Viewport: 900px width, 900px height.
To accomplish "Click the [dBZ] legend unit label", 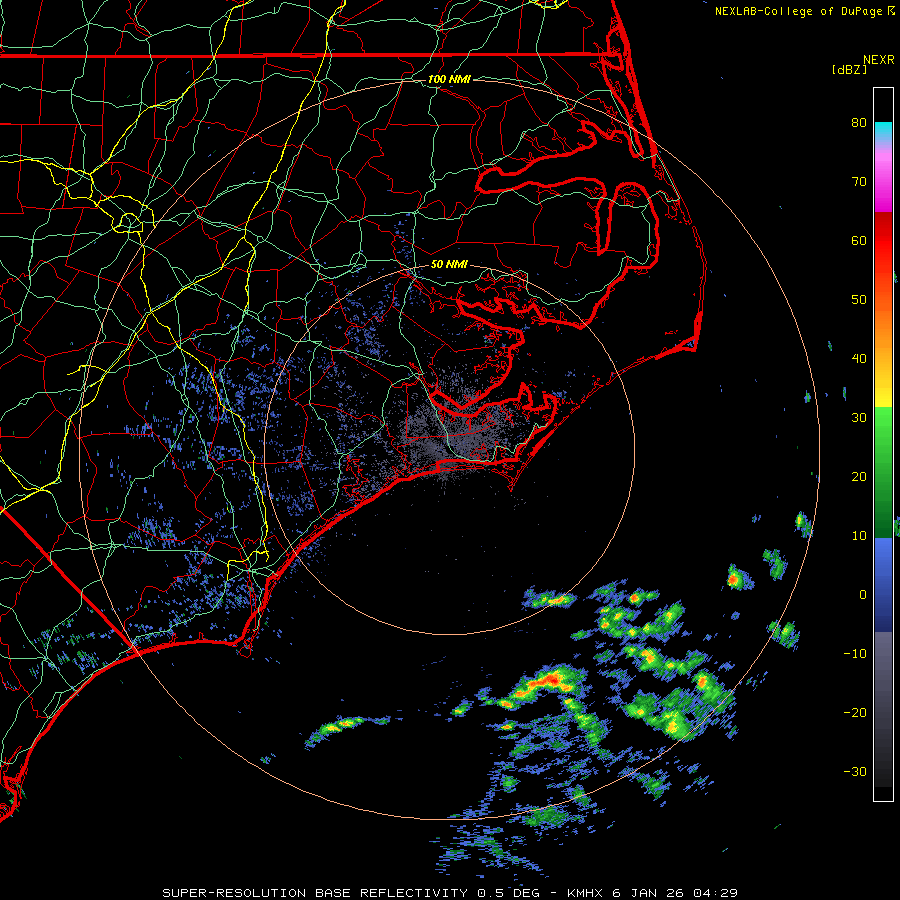I will point(849,69).
